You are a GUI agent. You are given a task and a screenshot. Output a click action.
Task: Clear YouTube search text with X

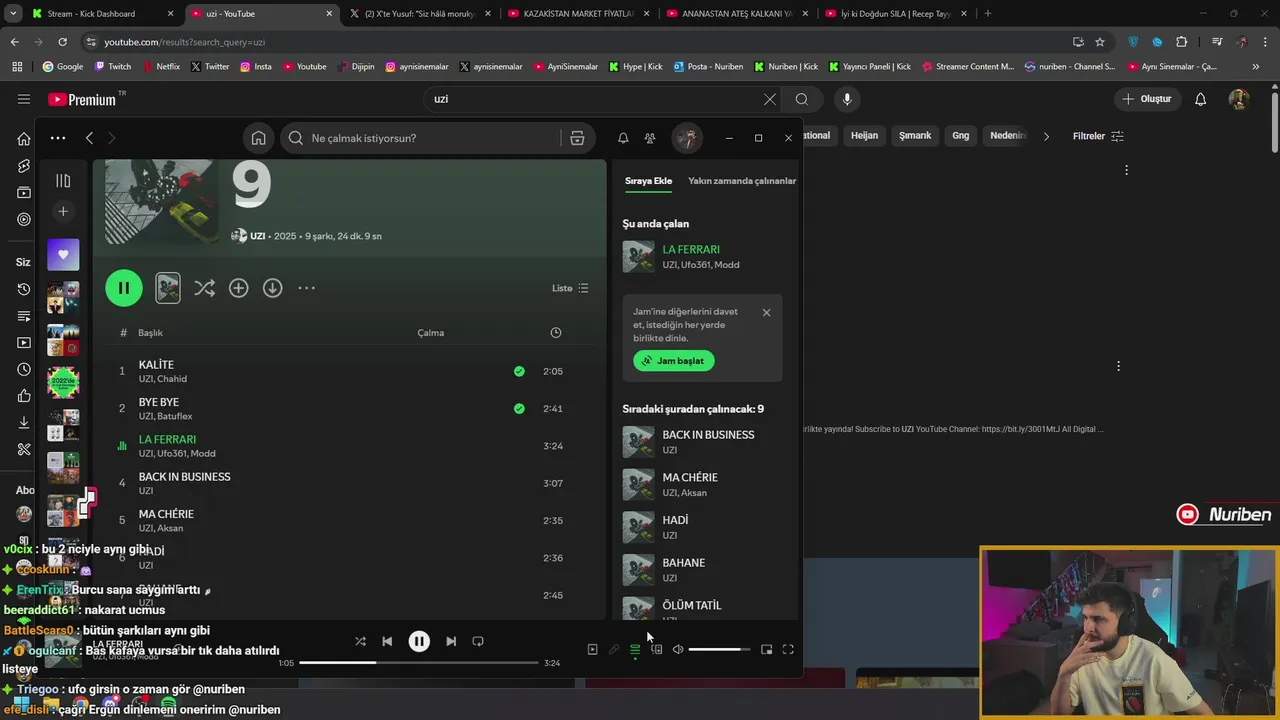(x=769, y=99)
